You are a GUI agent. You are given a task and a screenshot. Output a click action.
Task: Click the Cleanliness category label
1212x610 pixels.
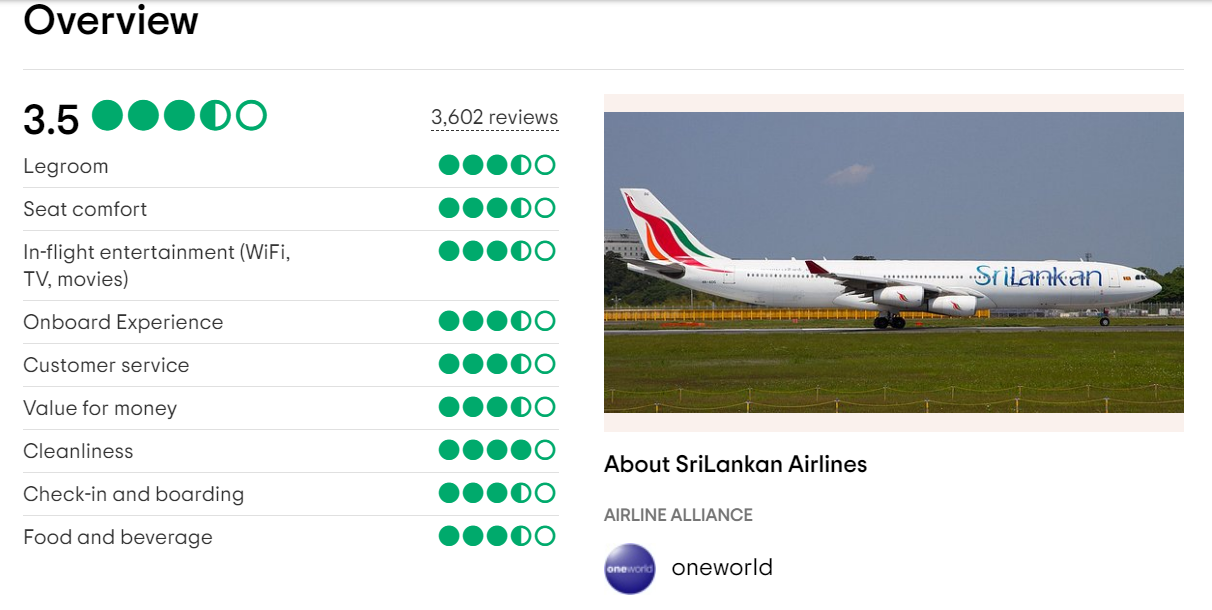[x=78, y=451]
